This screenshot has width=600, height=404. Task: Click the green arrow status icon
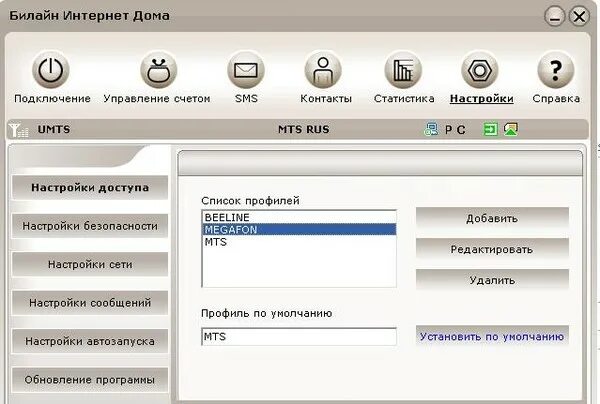pos(490,129)
